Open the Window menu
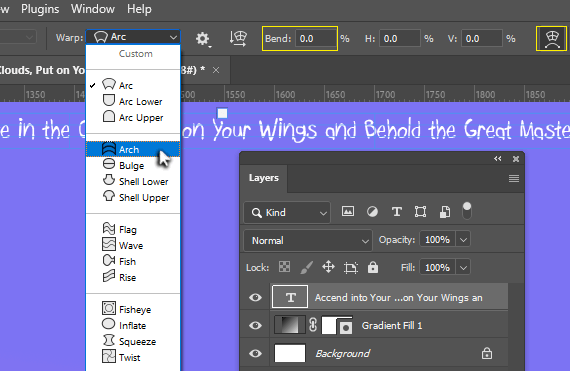This screenshot has height=371, width=570. click(93, 9)
